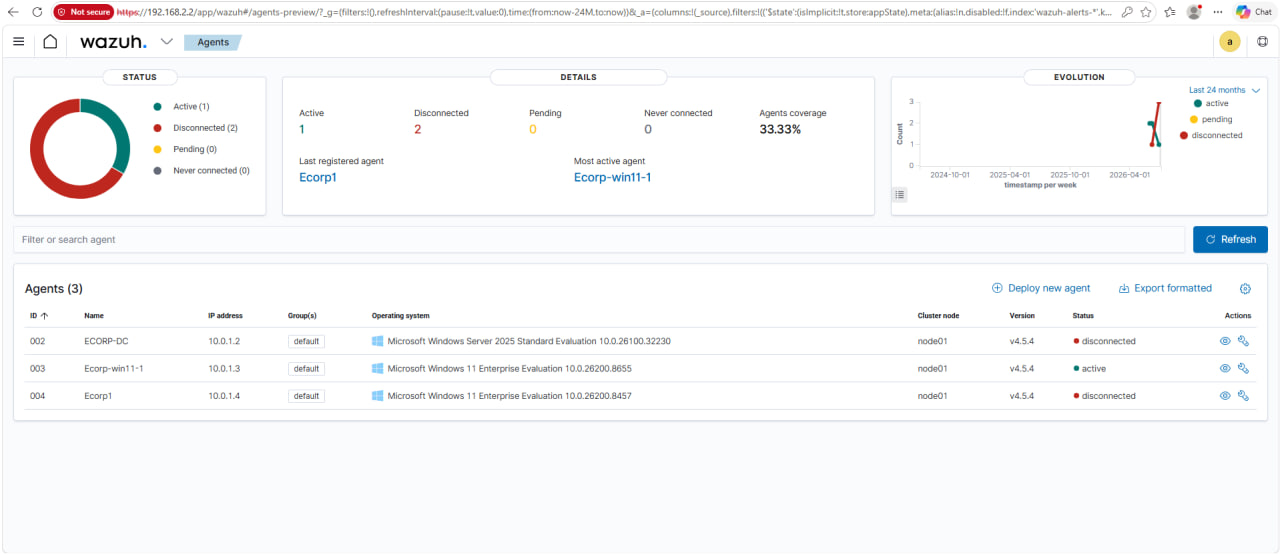The width and height of the screenshot is (1280, 555).
Task: Click the Refresh button
Action: 1230,240
